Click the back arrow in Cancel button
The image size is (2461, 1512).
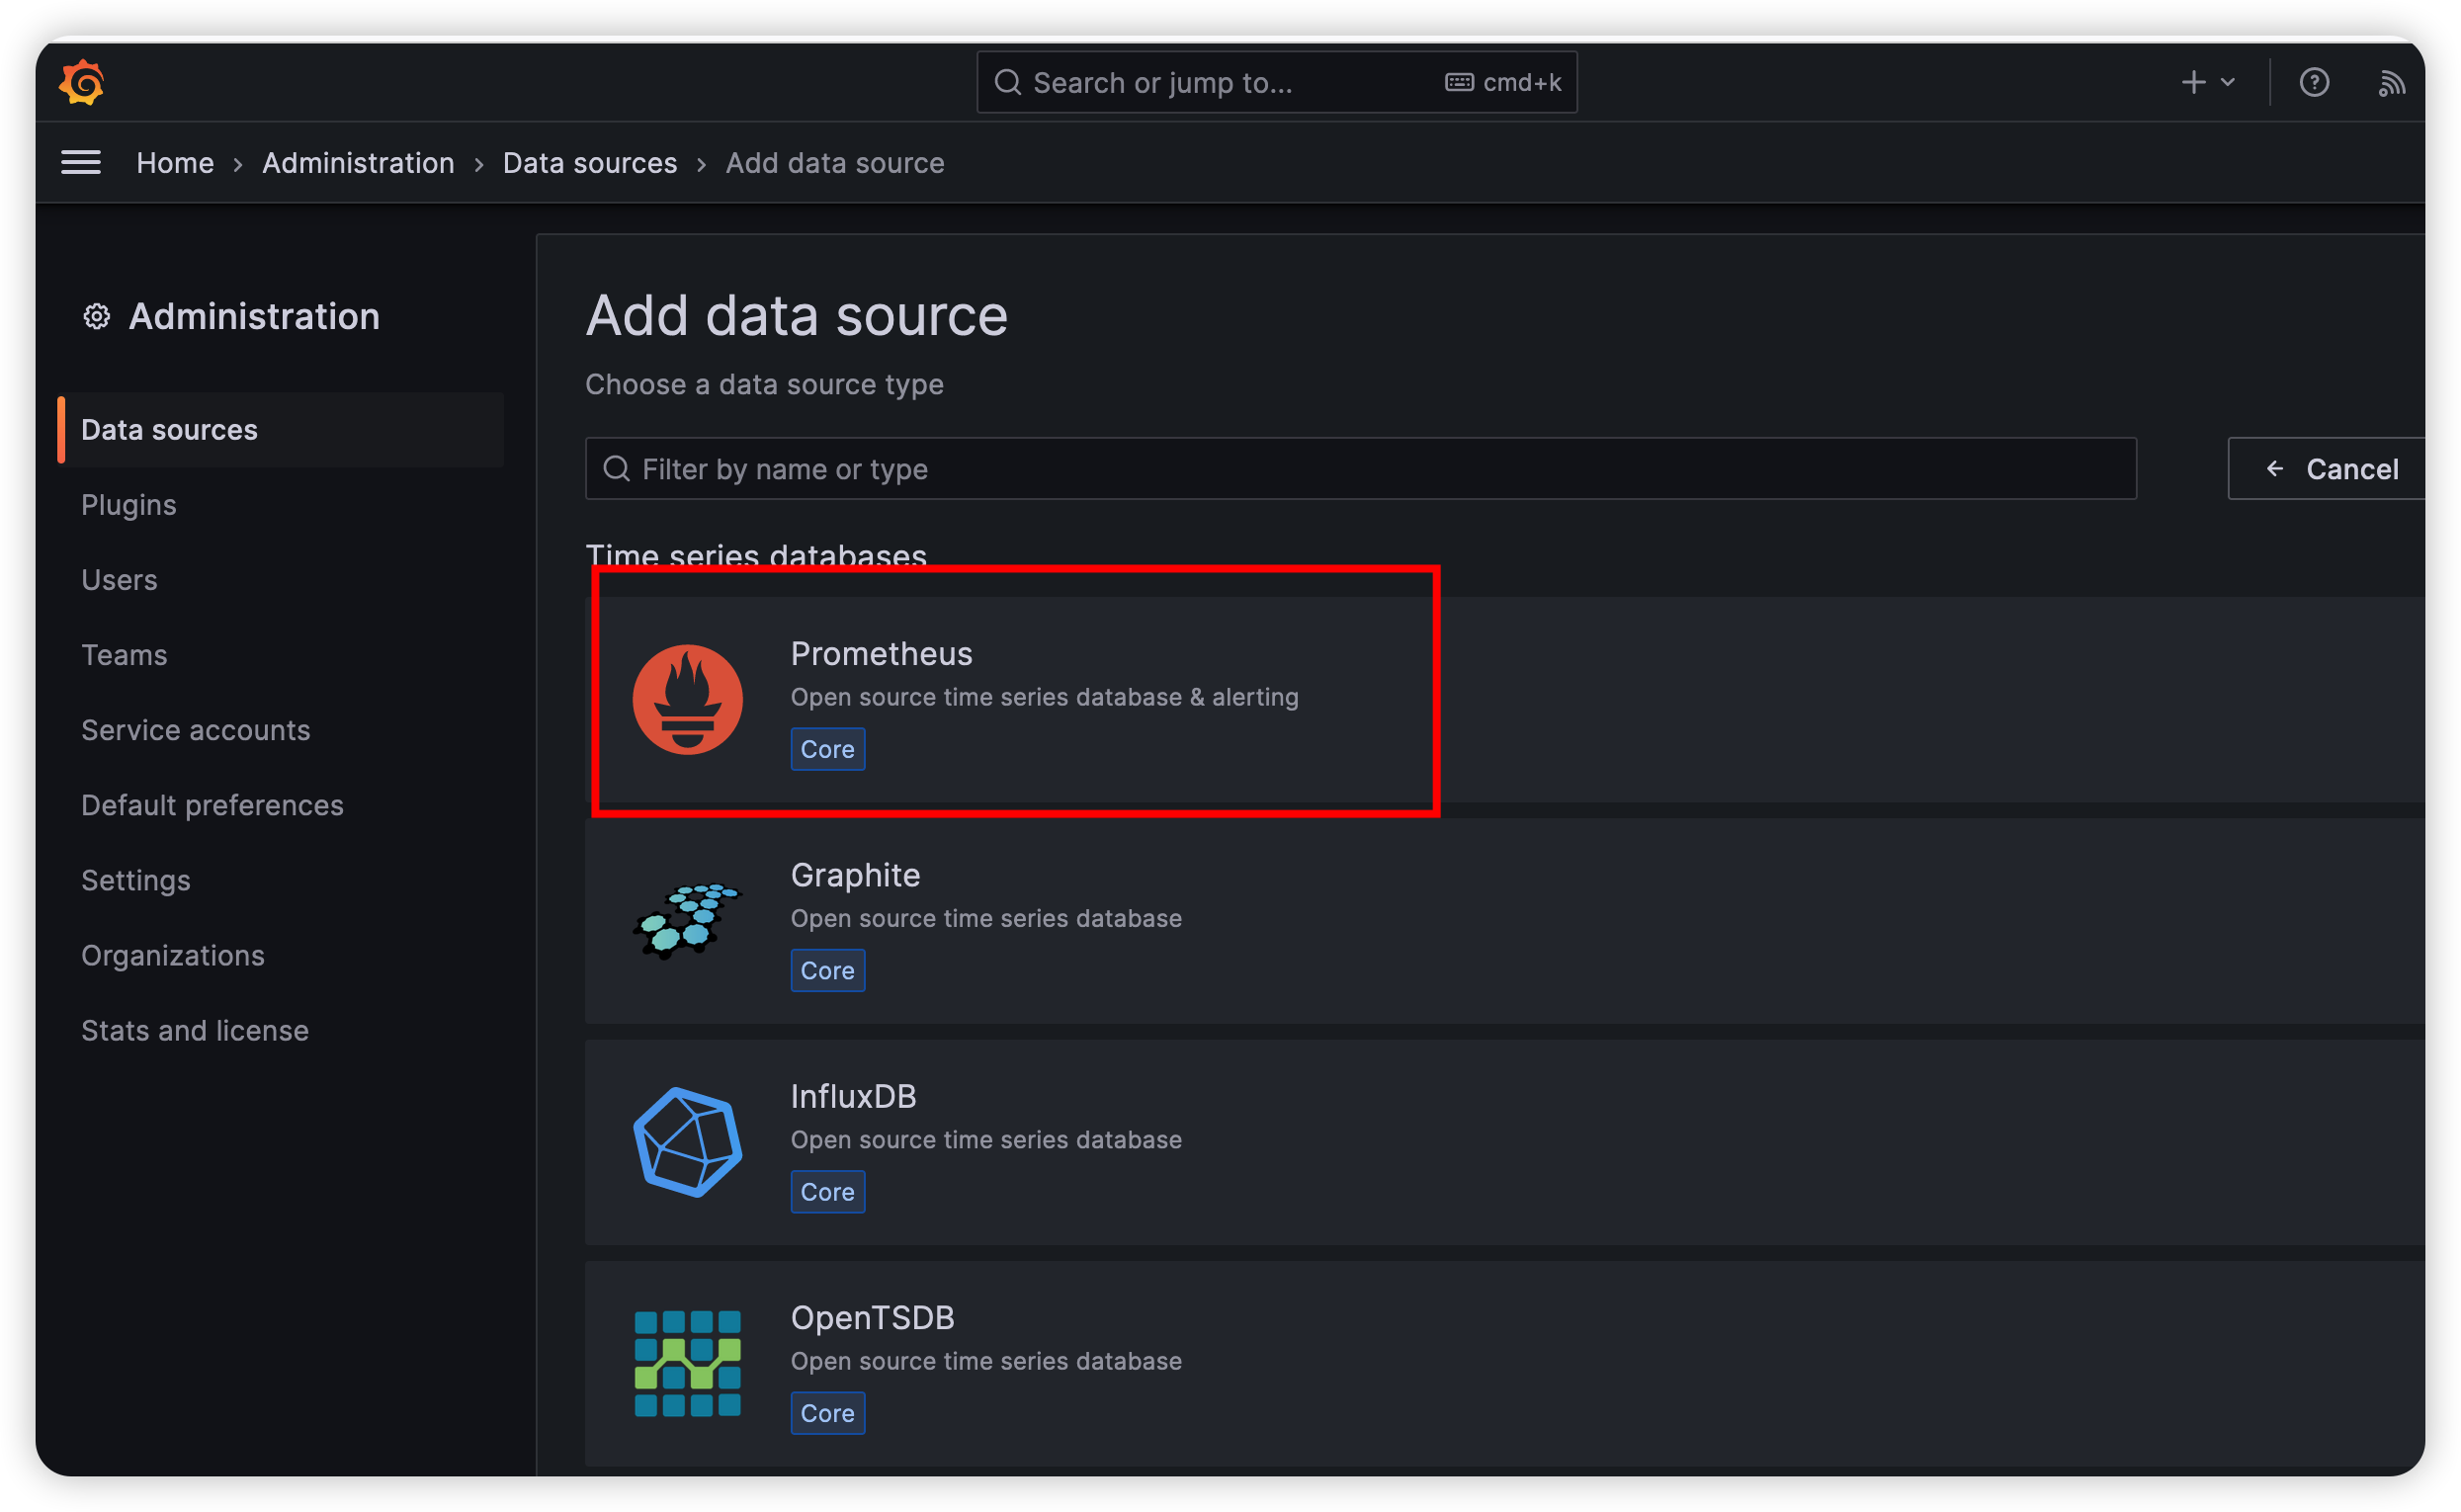[2273, 468]
